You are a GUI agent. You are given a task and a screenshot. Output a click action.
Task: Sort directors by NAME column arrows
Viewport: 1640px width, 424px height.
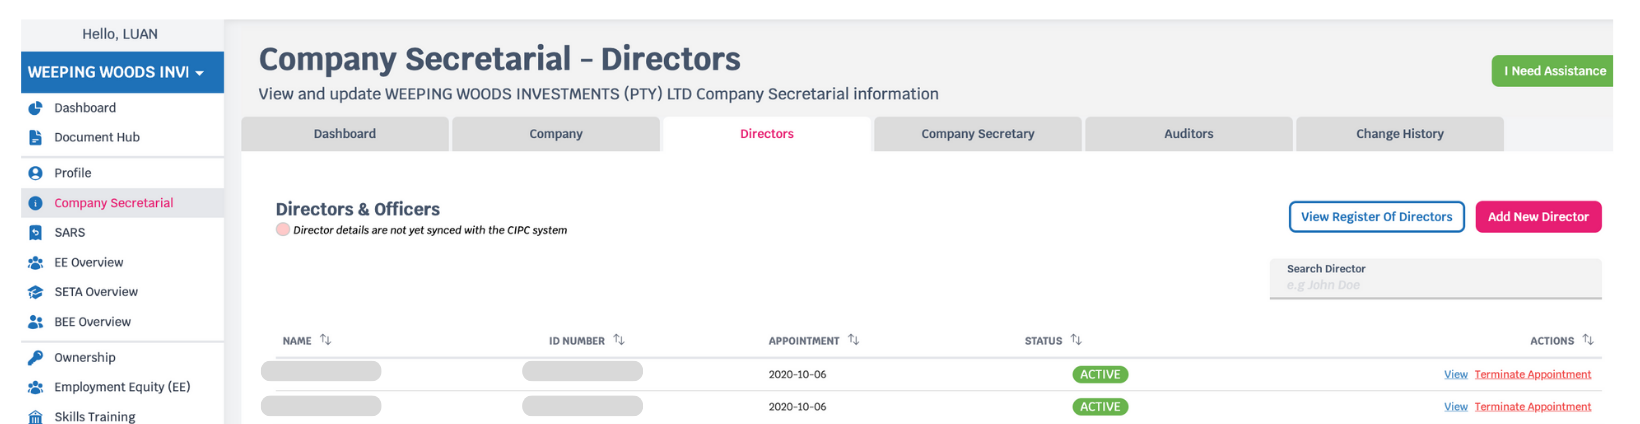click(x=326, y=340)
